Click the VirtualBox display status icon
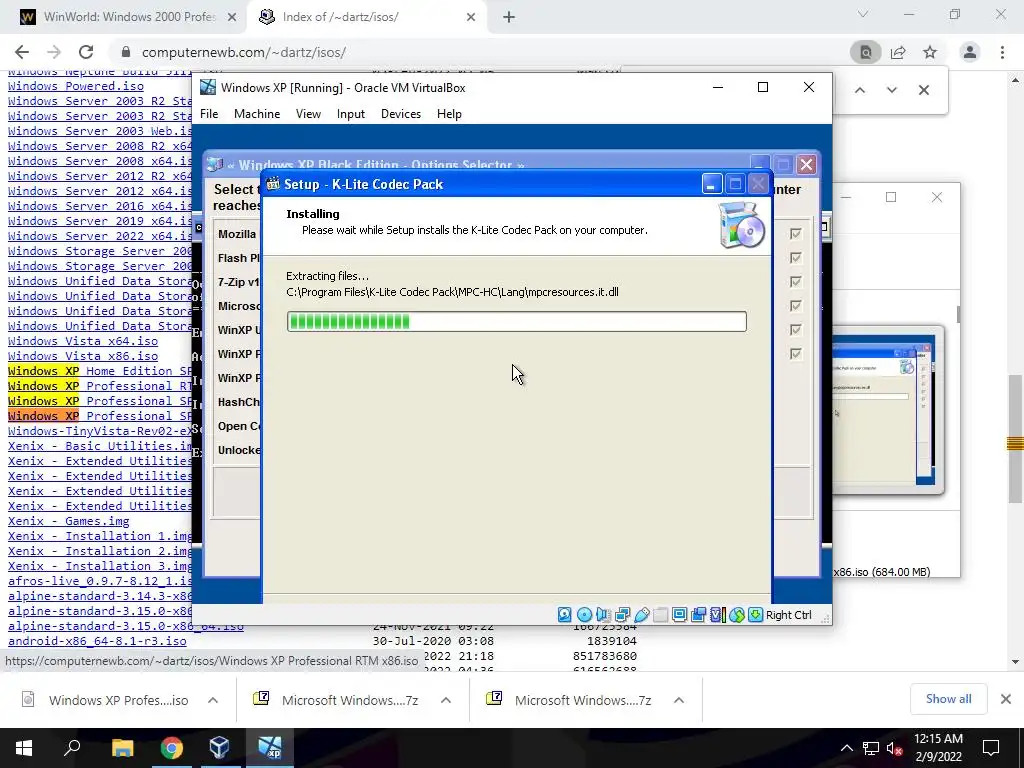Viewport: 1024px width, 768px height. (x=679, y=615)
